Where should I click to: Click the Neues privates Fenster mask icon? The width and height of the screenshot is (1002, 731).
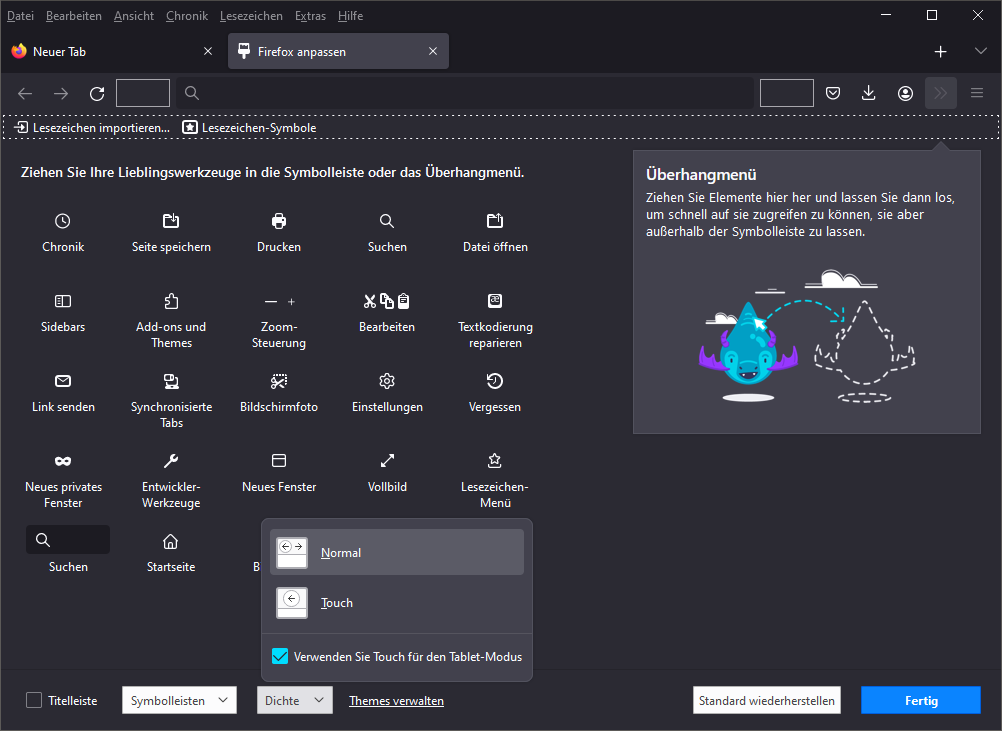pos(63,461)
